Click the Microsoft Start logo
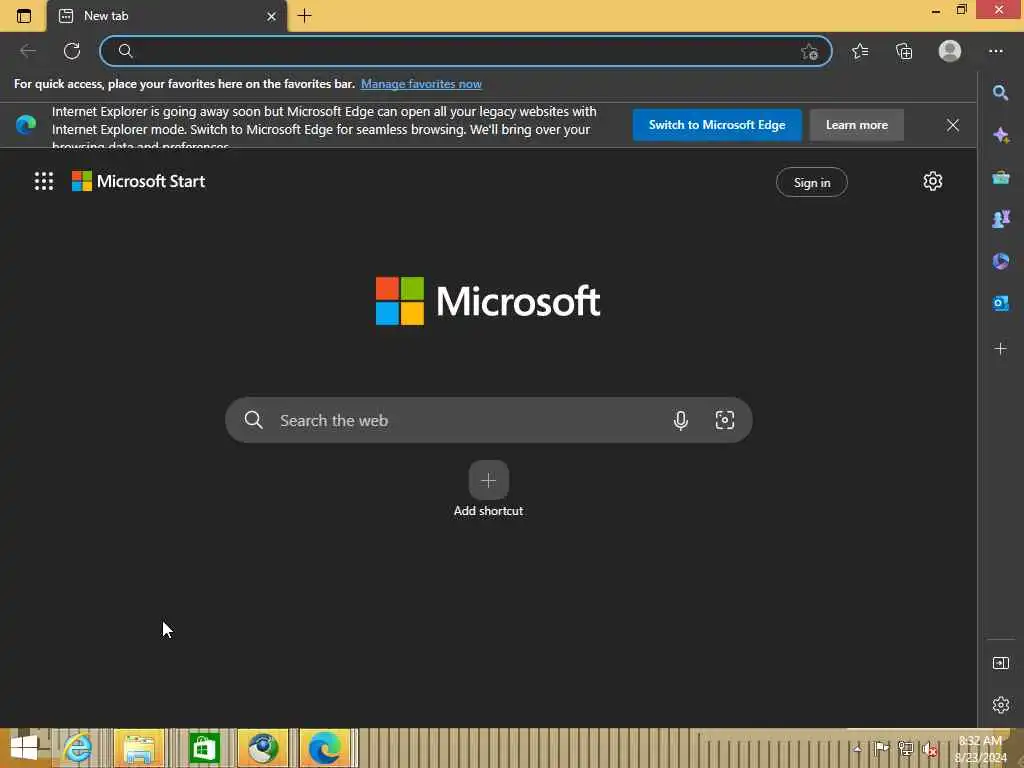This screenshot has height=768, width=1024. tap(138, 181)
